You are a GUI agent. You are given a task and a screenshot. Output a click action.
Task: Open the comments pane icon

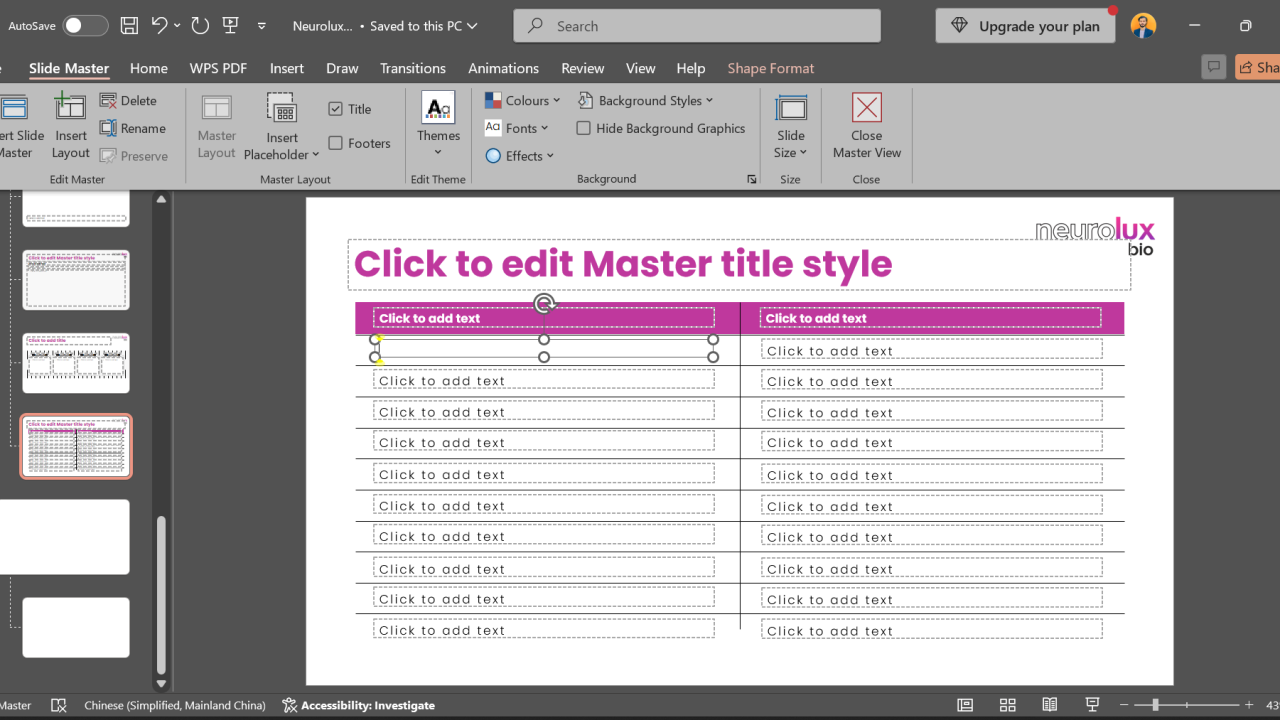pos(1214,67)
